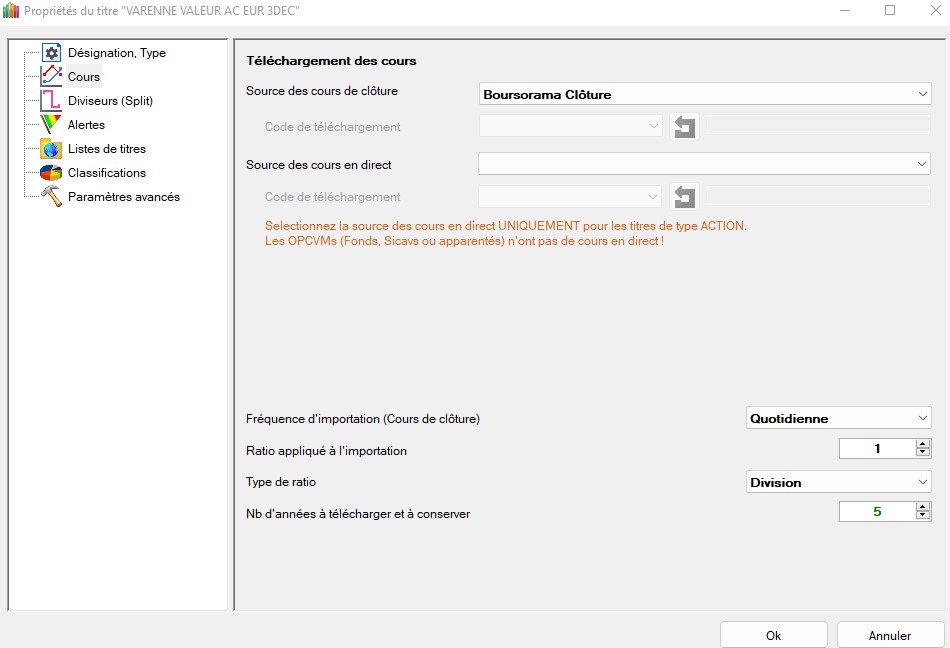Select the Alertes item in the tree
950x648 pixels.
click(86, 125)
